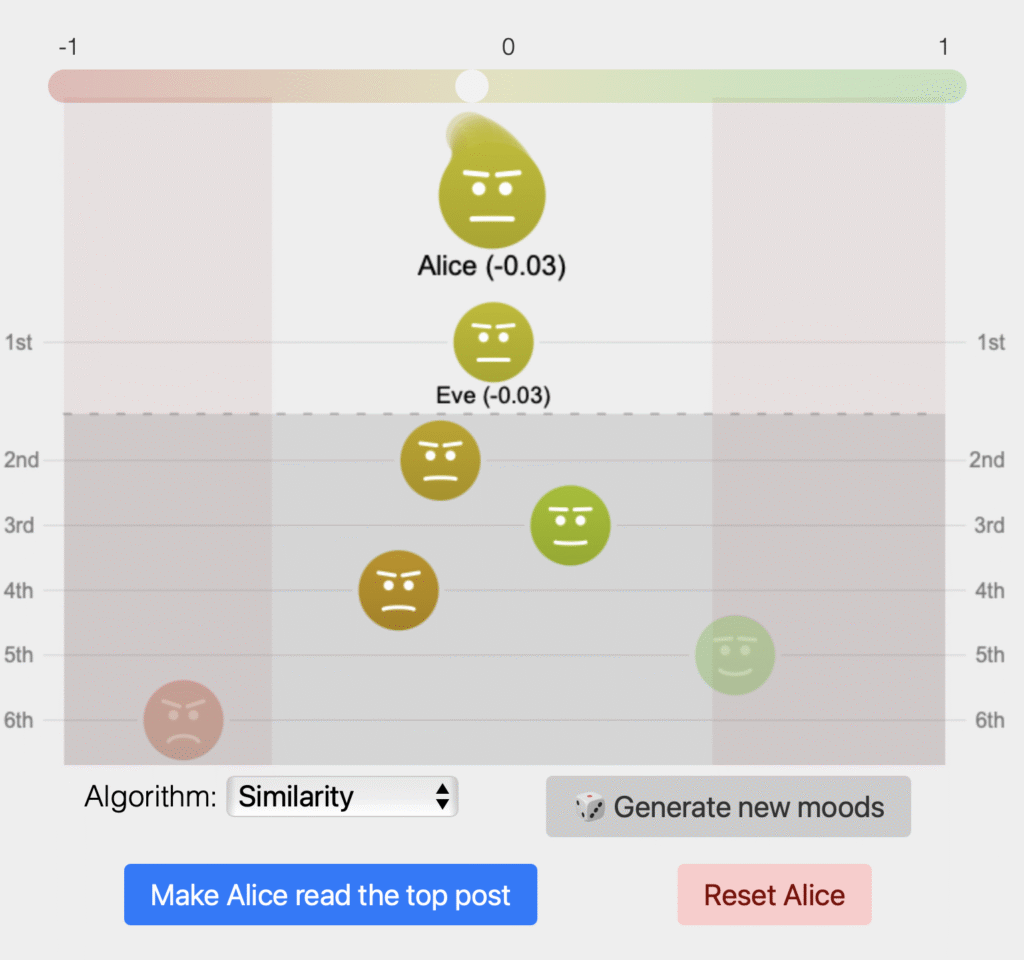Click the dice icon on Generate button
The height and width of the screenshot is (960, 1024).
click(590, 807)
